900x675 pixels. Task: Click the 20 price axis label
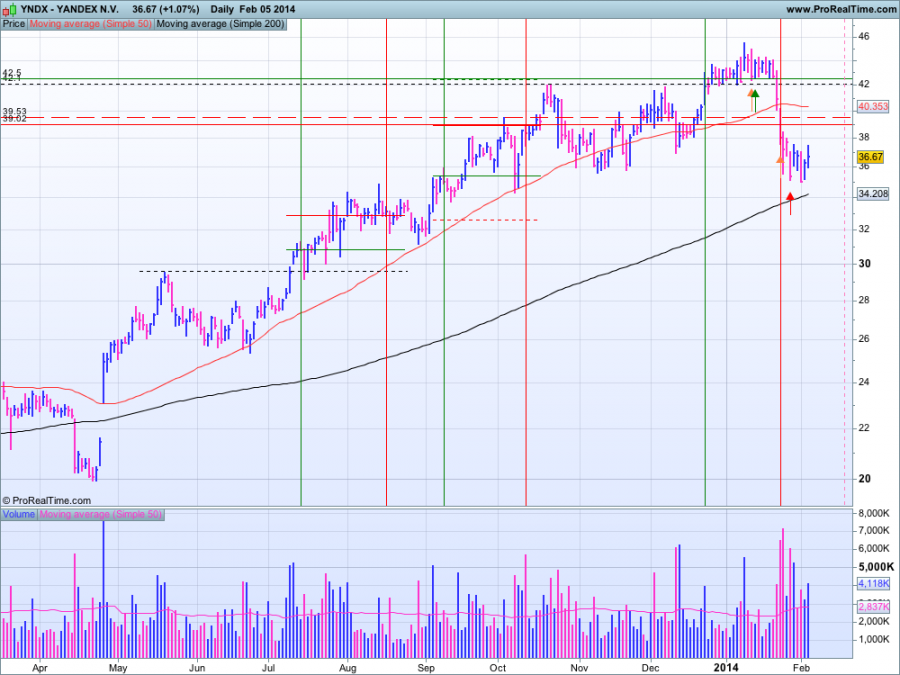pos(864,479)
